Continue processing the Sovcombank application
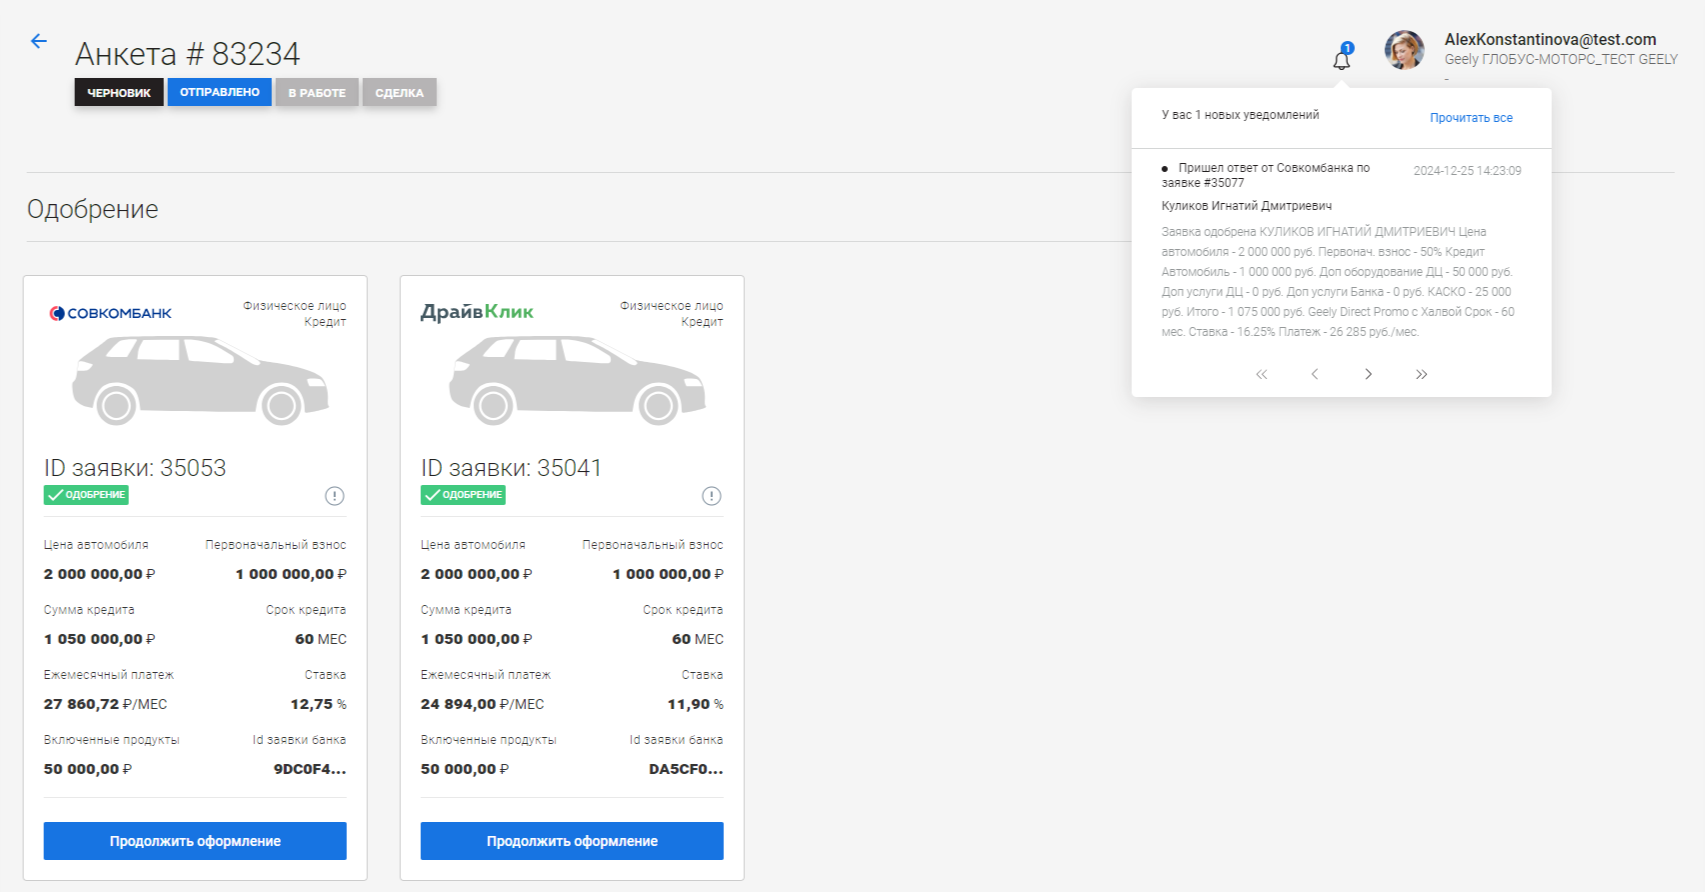 [x=195, y=841]
